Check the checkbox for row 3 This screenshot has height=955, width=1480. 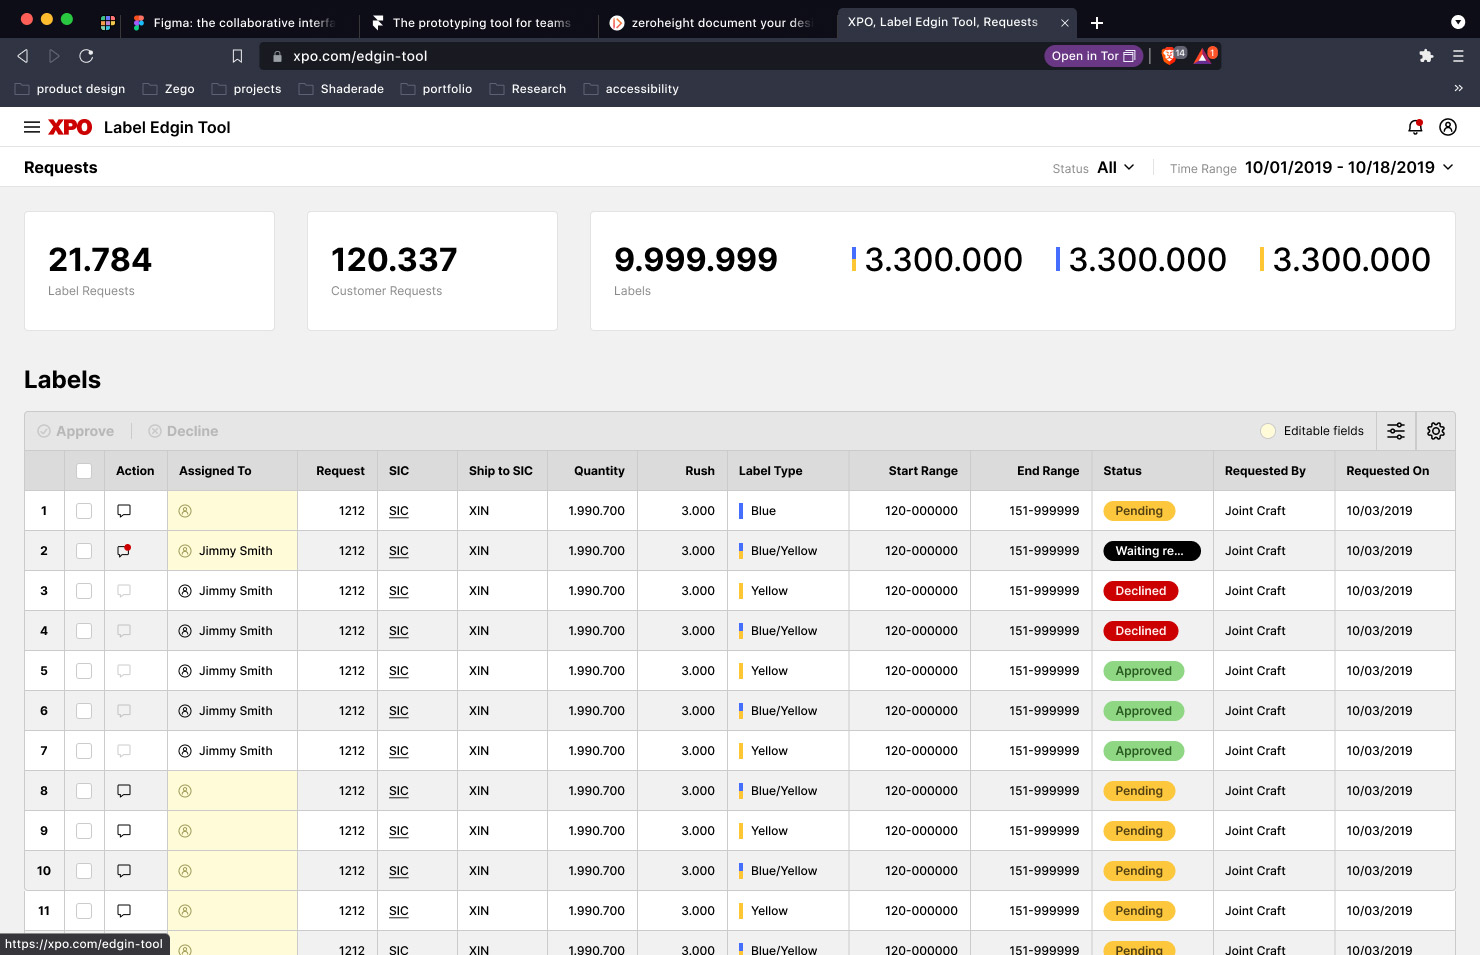(84, 591)
